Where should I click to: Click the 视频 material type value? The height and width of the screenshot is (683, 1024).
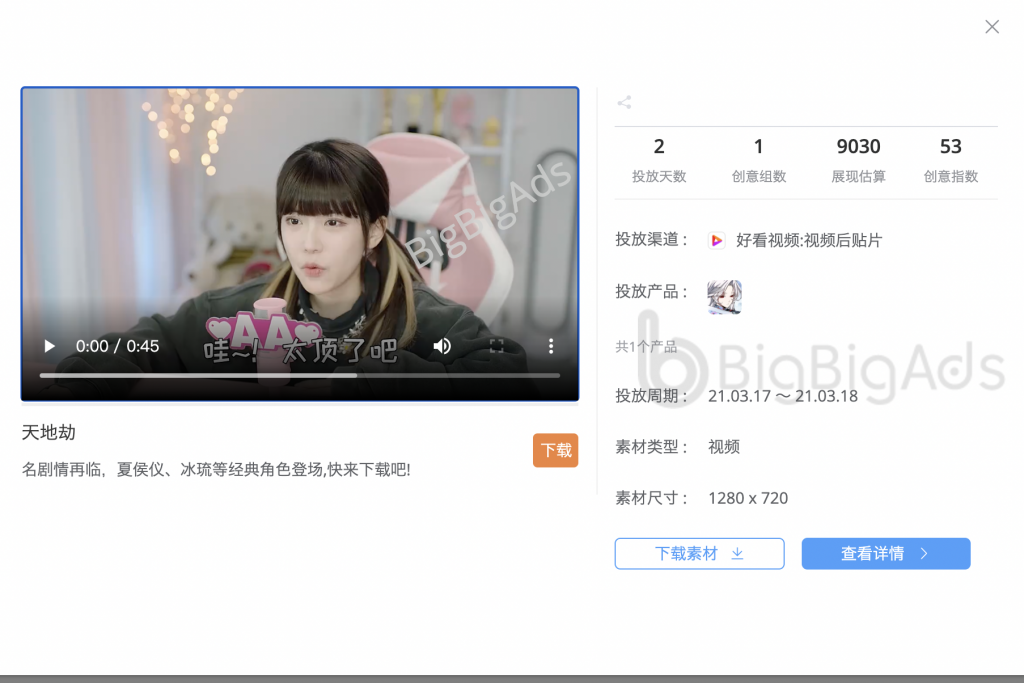(x=724, y=447)
